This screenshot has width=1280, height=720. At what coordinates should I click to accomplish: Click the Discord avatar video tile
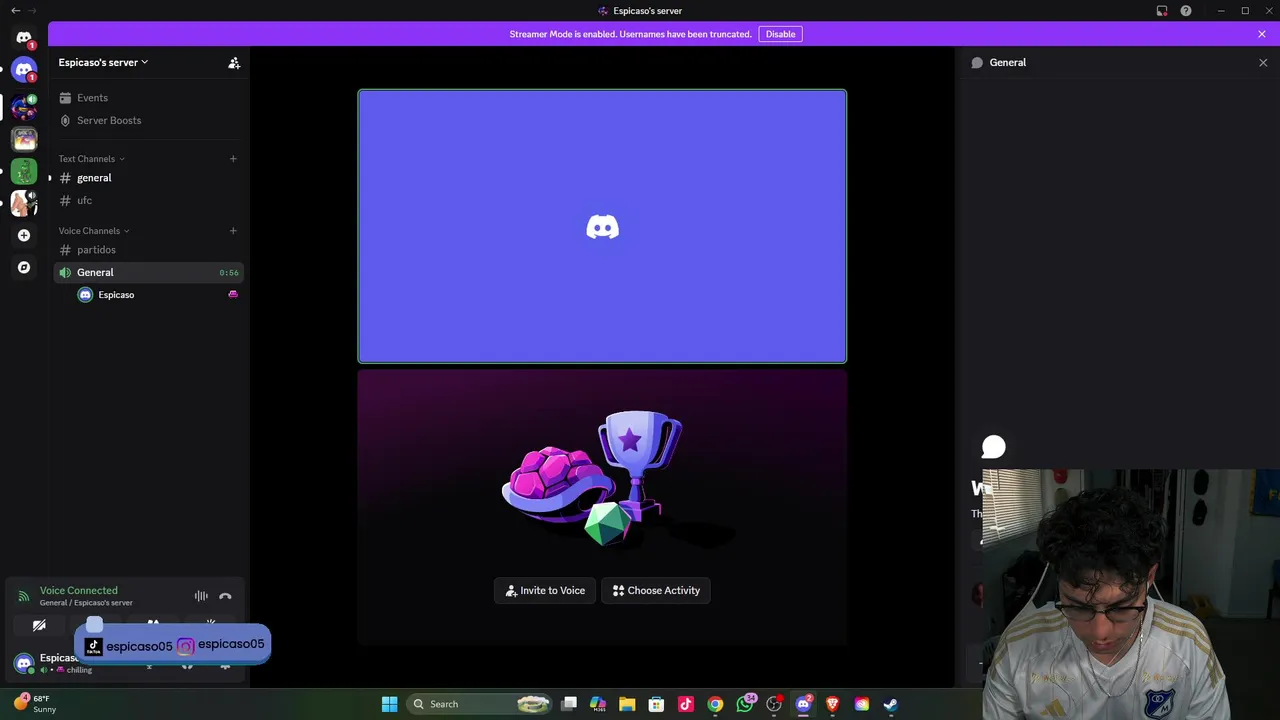tap(602, 226)
